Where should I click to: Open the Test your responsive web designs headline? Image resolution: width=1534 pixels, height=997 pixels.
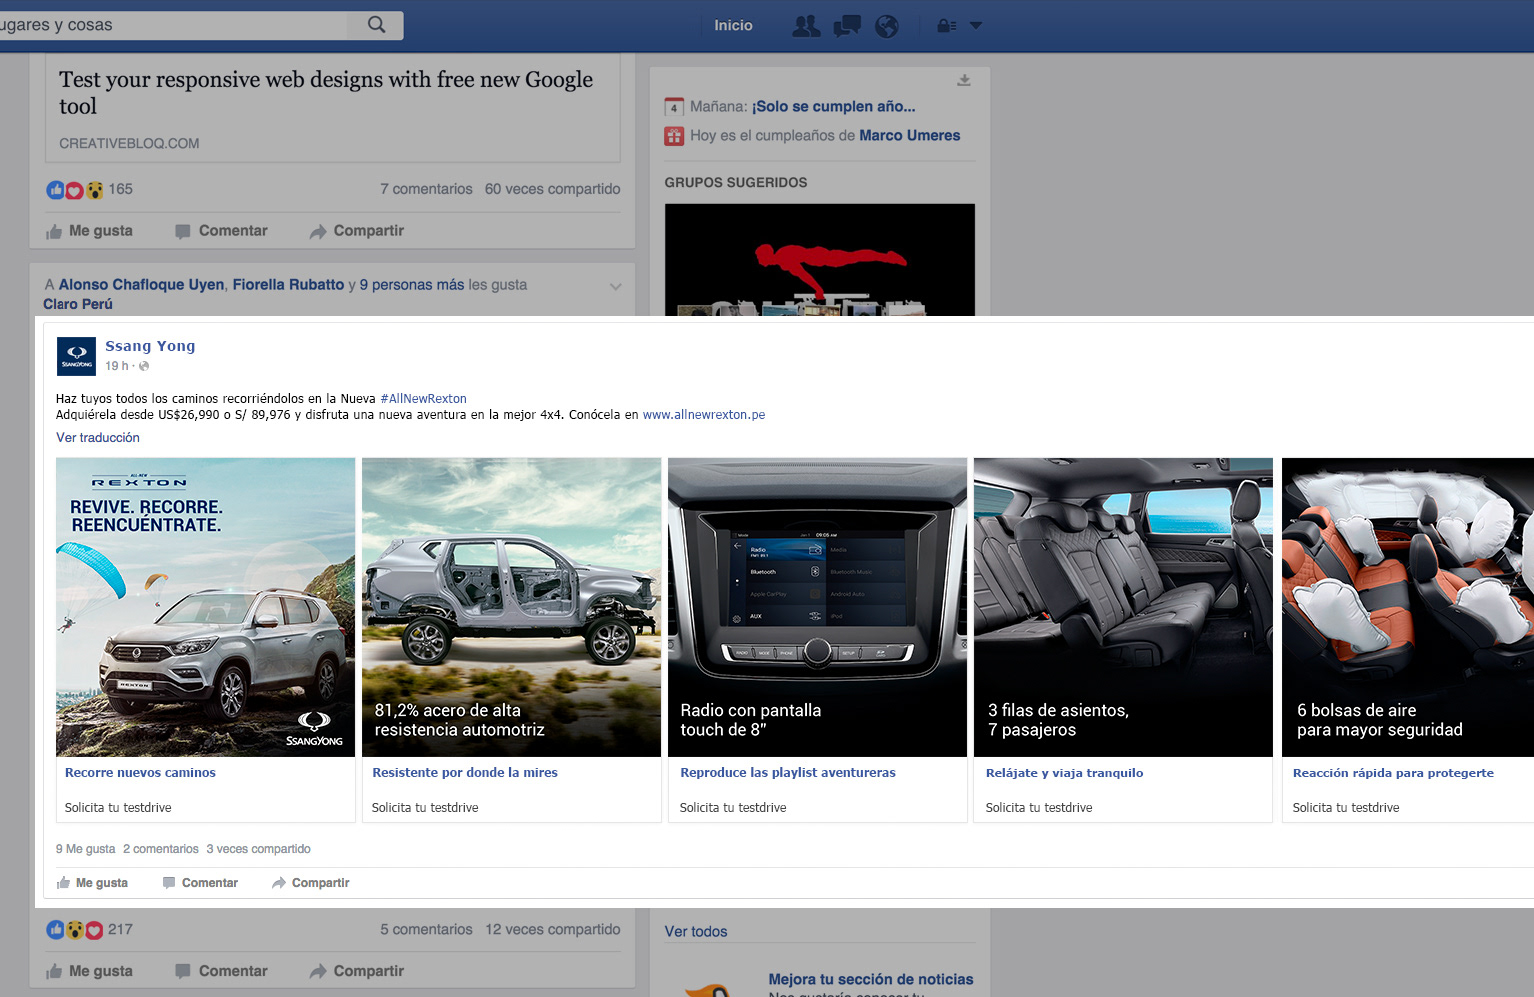click(326, 93)
